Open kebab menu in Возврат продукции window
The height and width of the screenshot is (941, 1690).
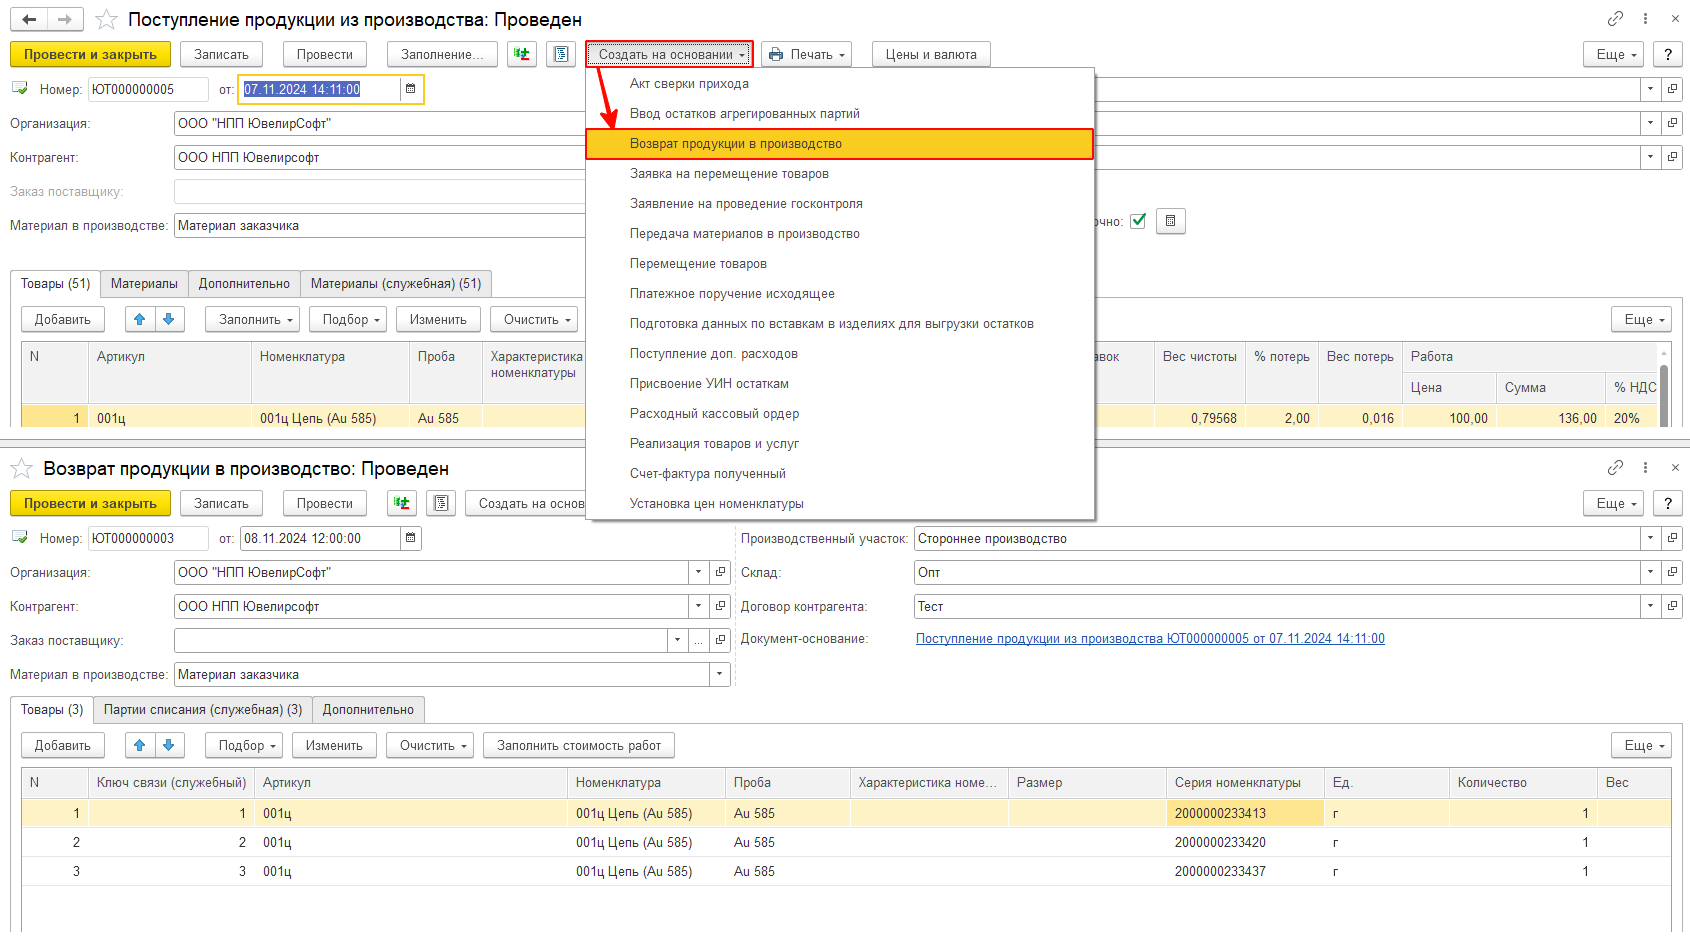tap(1645, 468)
